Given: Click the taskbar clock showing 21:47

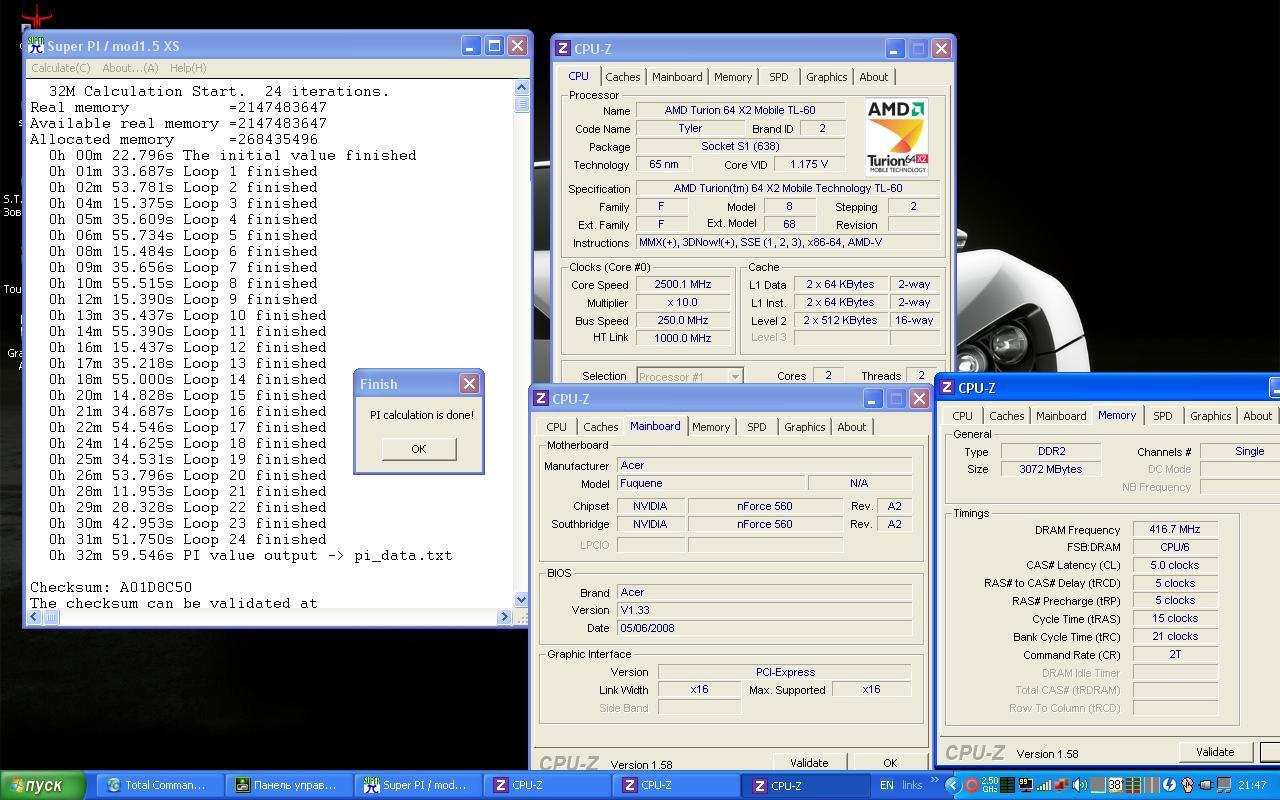Looking at the screenshot, I should pyautogui.click(x=1252, y=785).
